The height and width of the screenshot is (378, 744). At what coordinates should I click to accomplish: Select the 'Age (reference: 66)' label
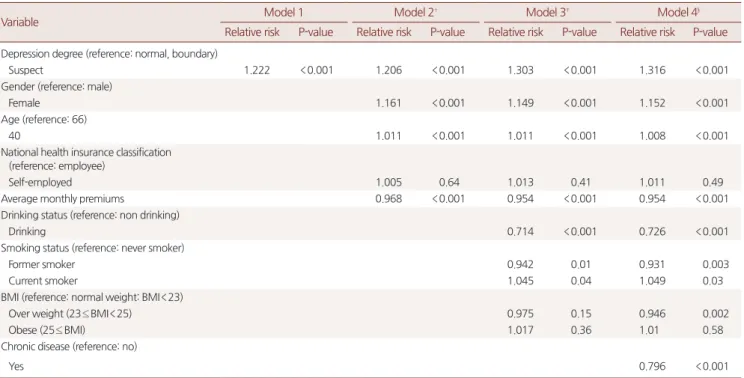[x=44, y=120]
